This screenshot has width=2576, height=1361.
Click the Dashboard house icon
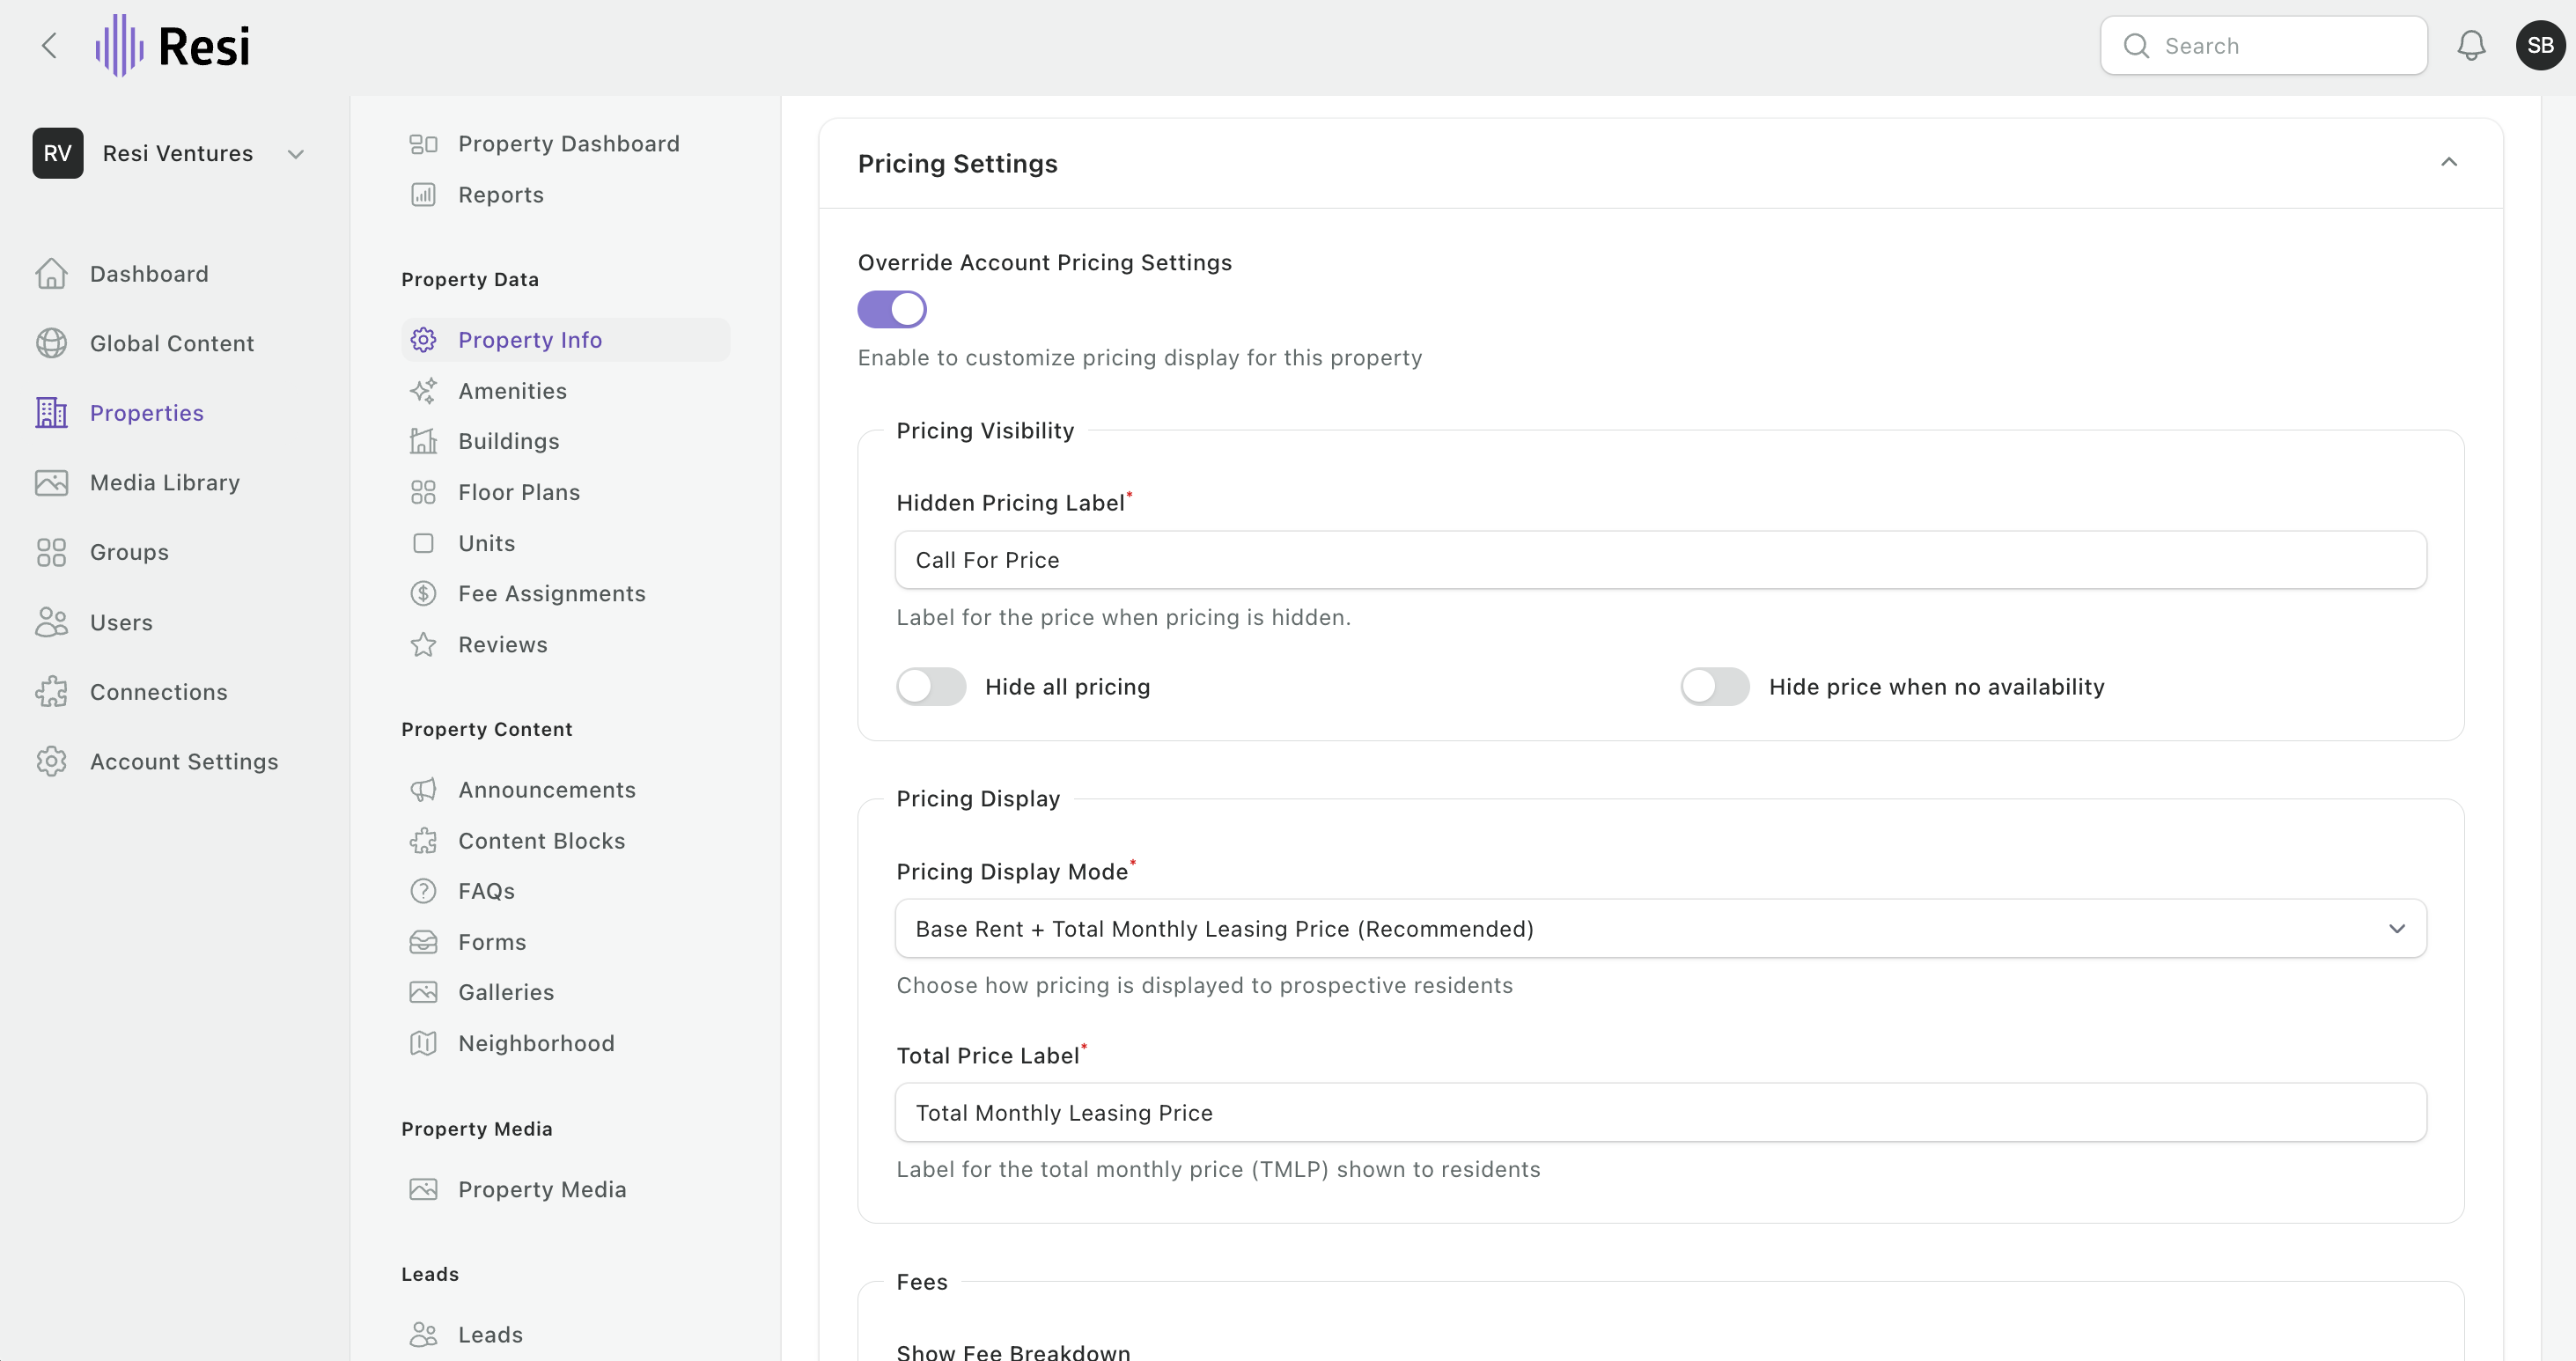(51, 274)
